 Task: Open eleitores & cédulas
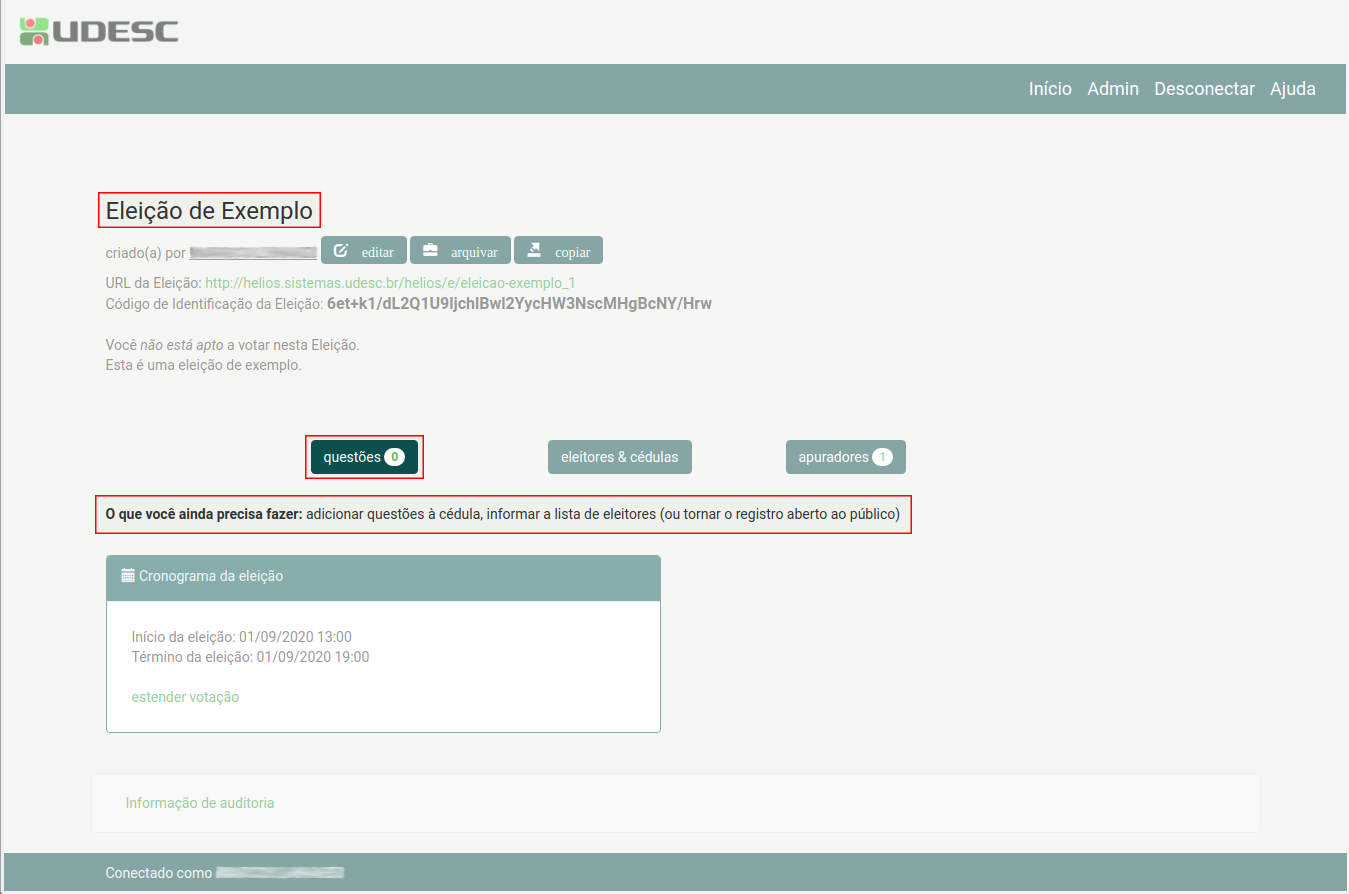[619, 457]
